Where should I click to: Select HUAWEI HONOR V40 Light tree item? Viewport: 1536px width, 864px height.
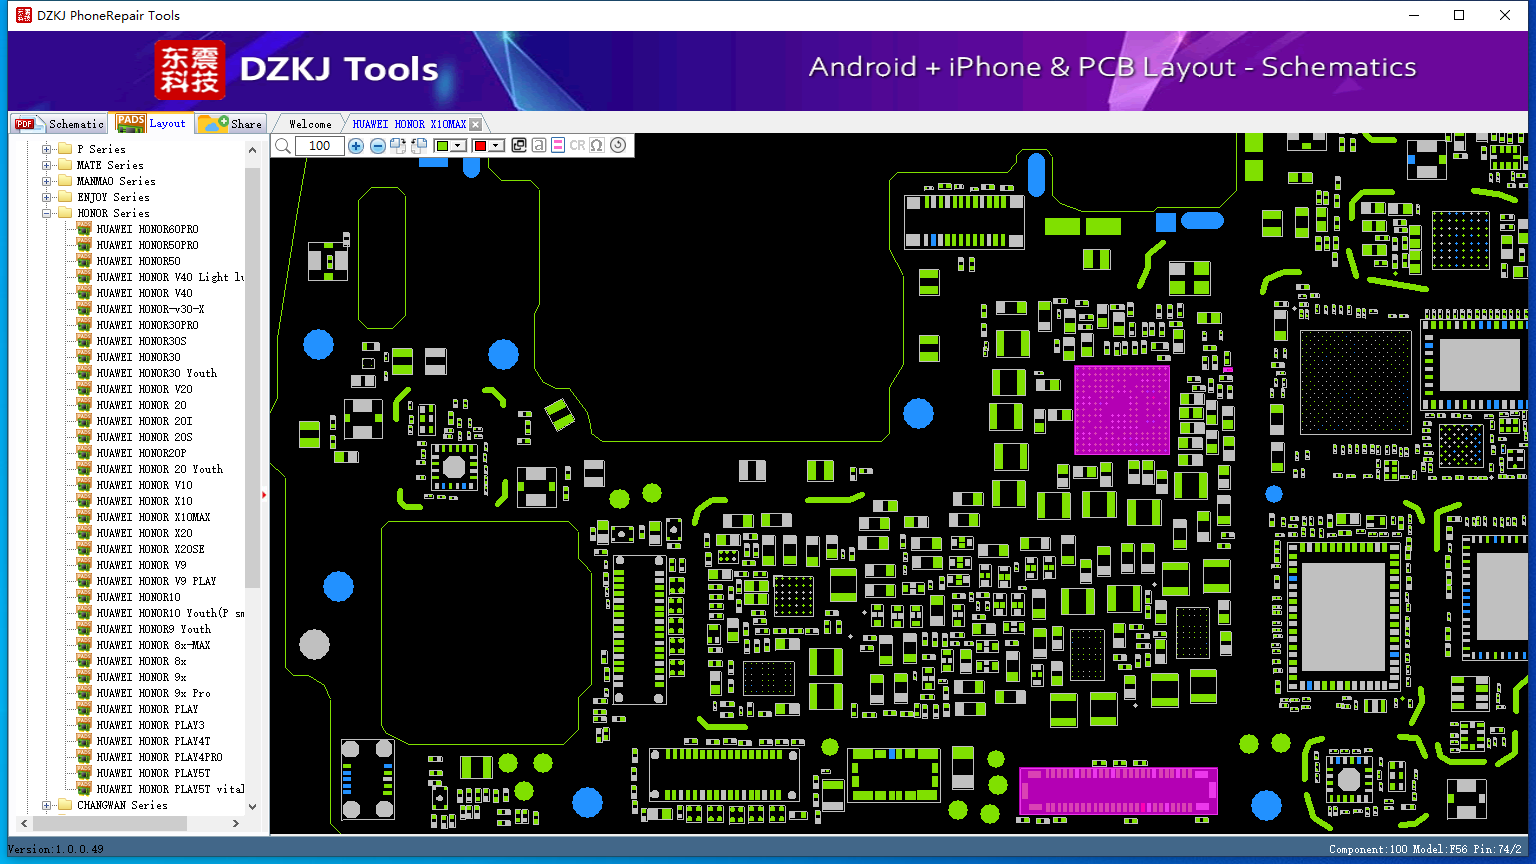tap(170, 277)
